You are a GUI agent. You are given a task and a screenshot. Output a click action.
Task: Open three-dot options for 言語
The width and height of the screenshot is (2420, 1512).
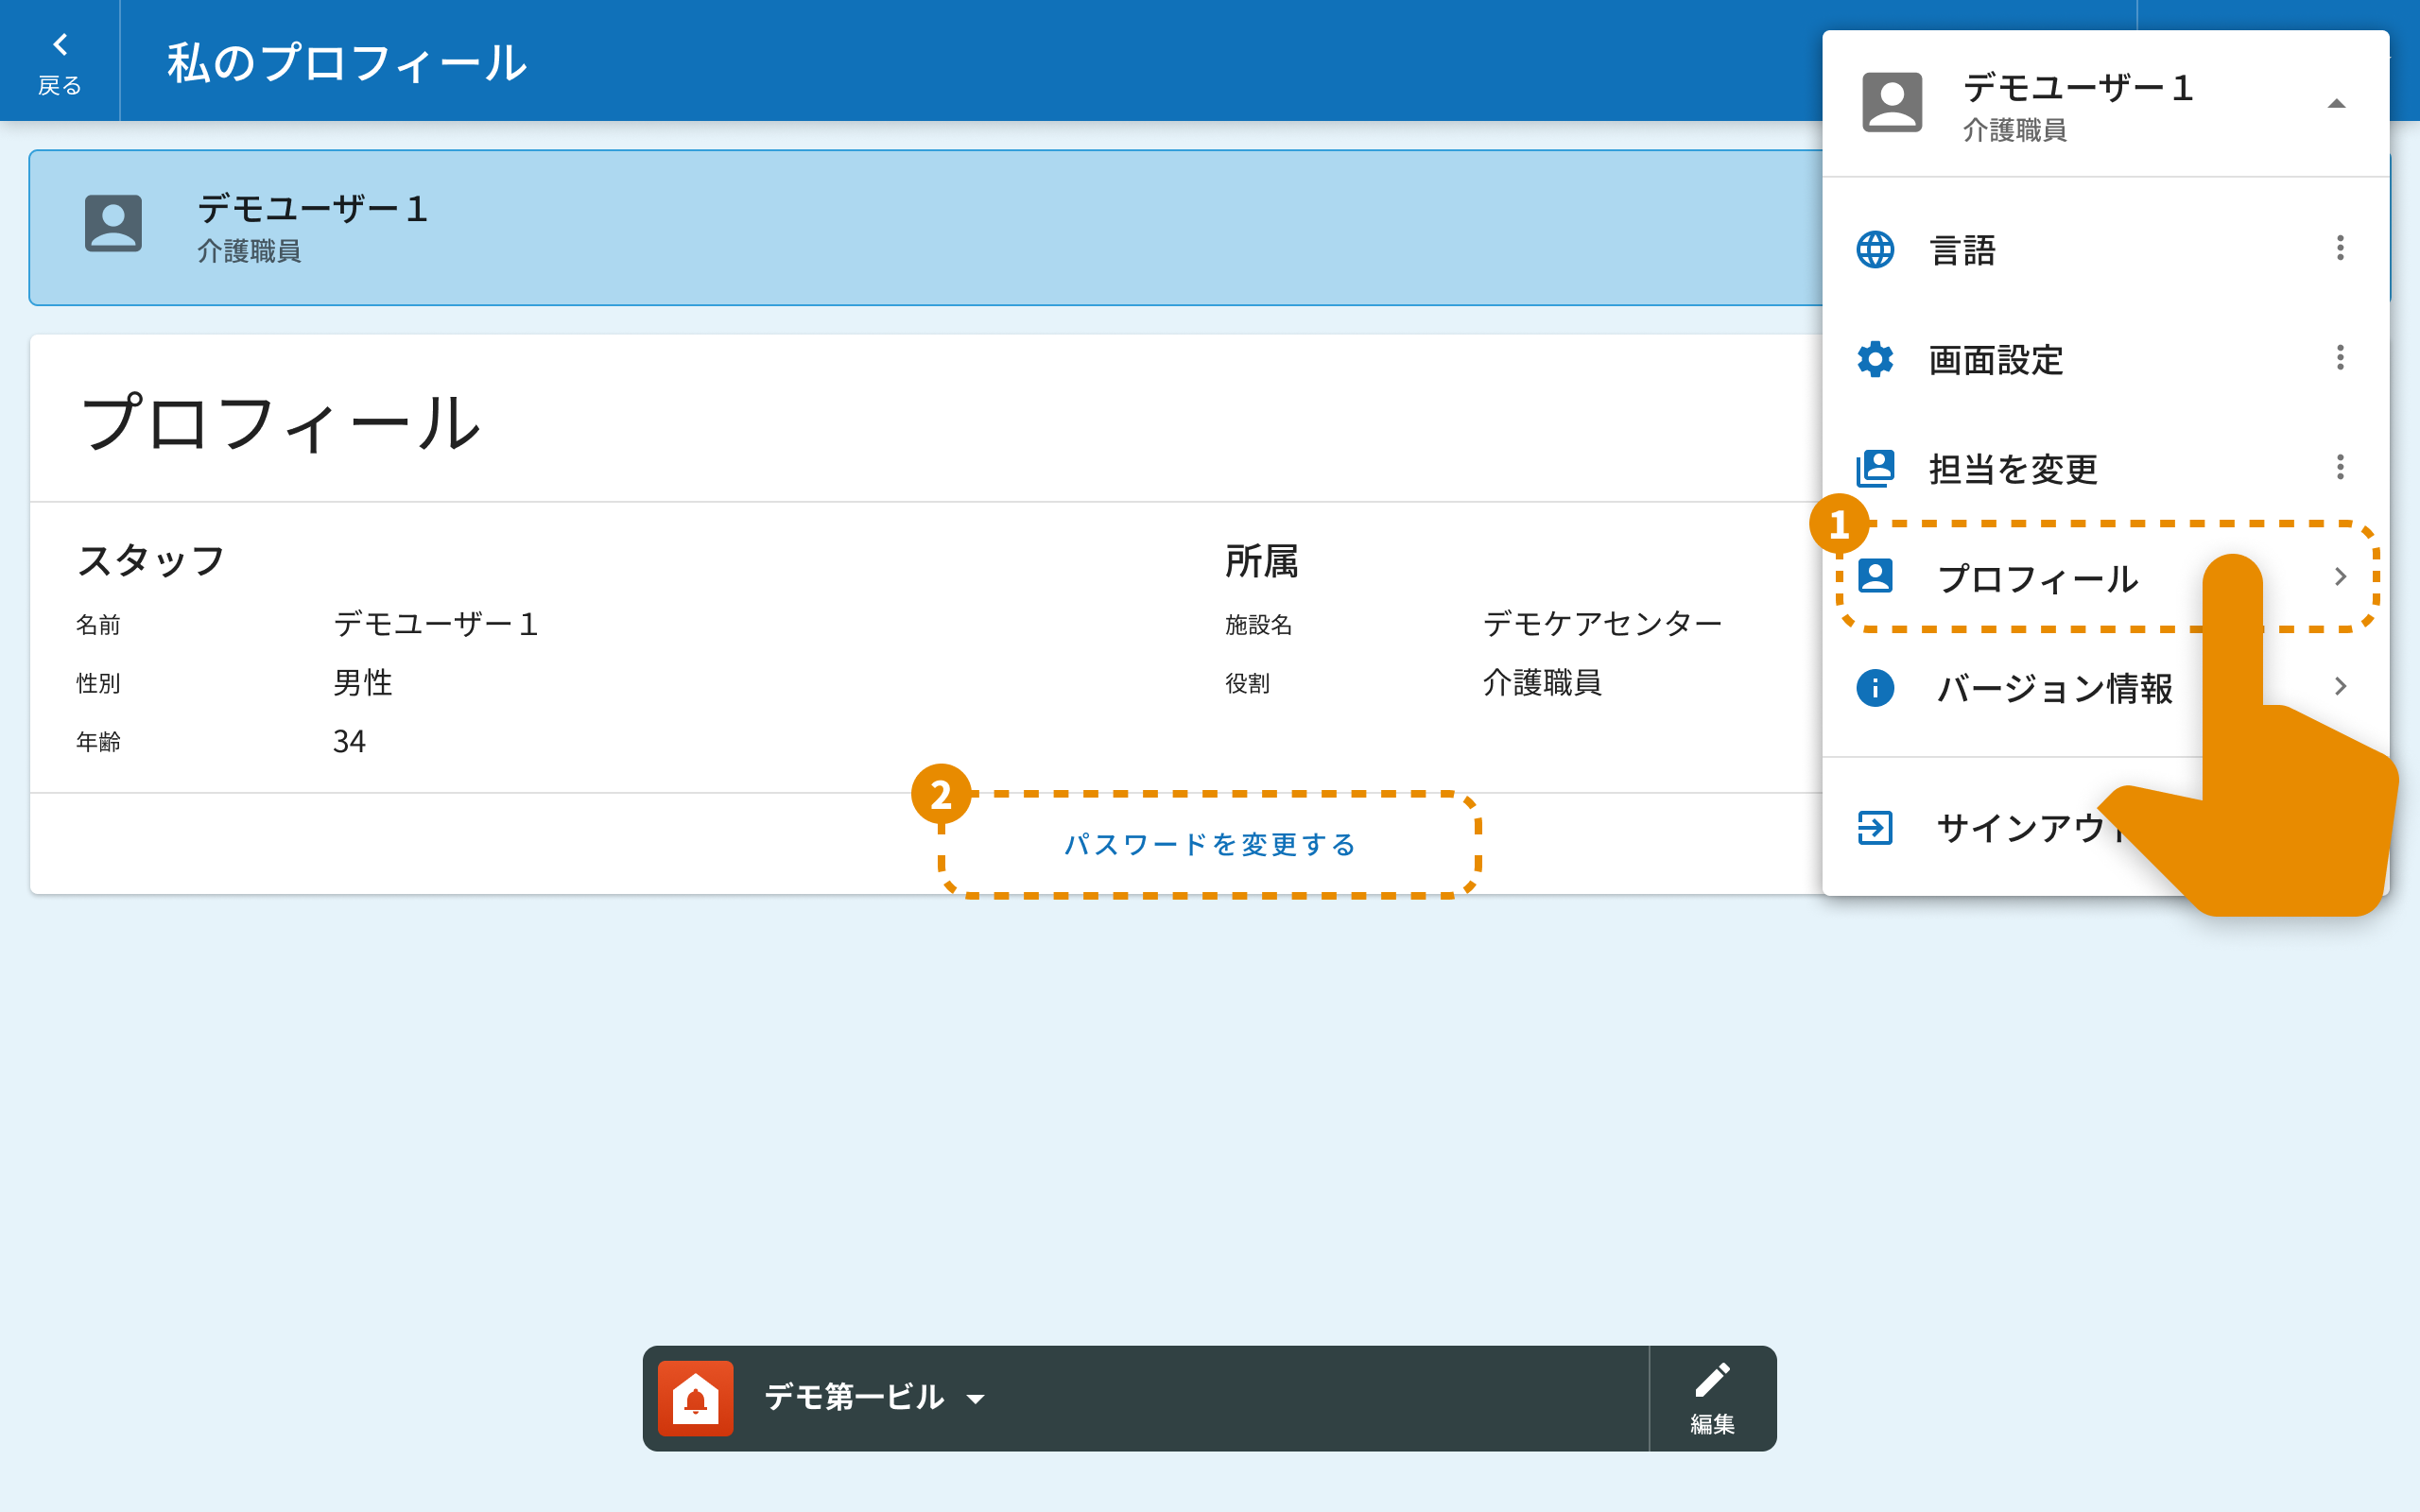(x=2340, y=248)
